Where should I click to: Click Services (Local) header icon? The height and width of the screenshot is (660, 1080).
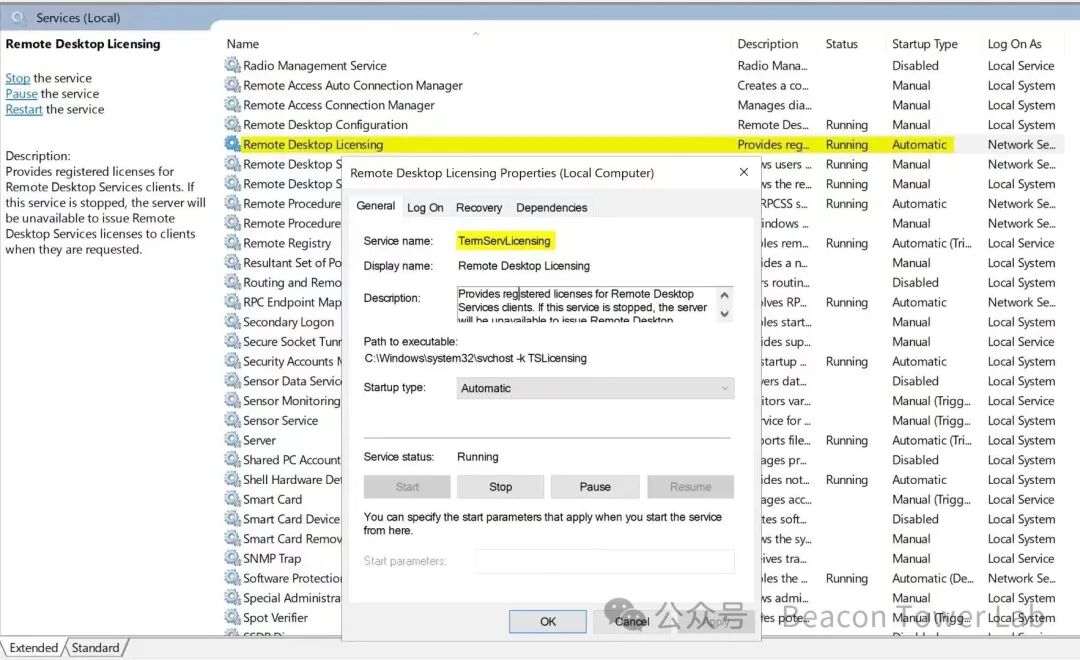coord(19,17)
